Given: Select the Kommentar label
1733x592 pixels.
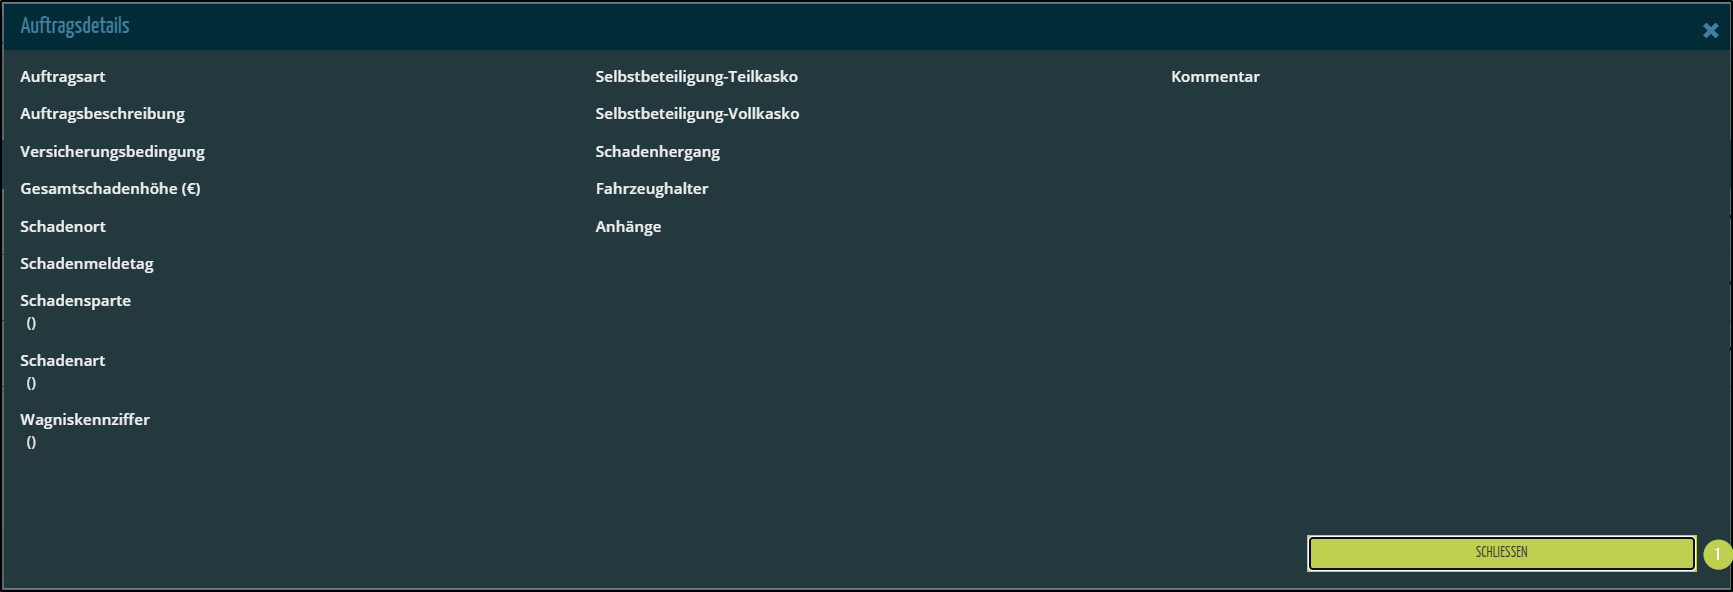Looking at the screenshot, I should click(1215, 77).
